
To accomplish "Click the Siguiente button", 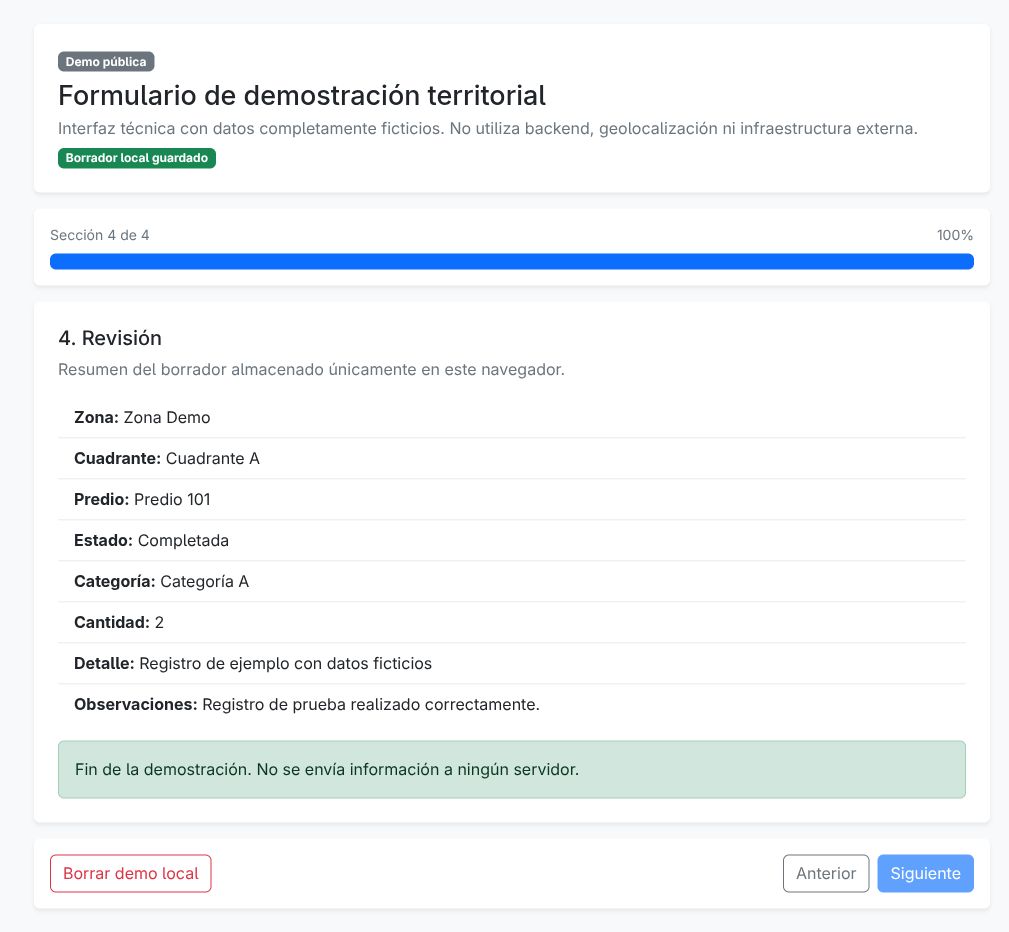I will pos(925,873).
